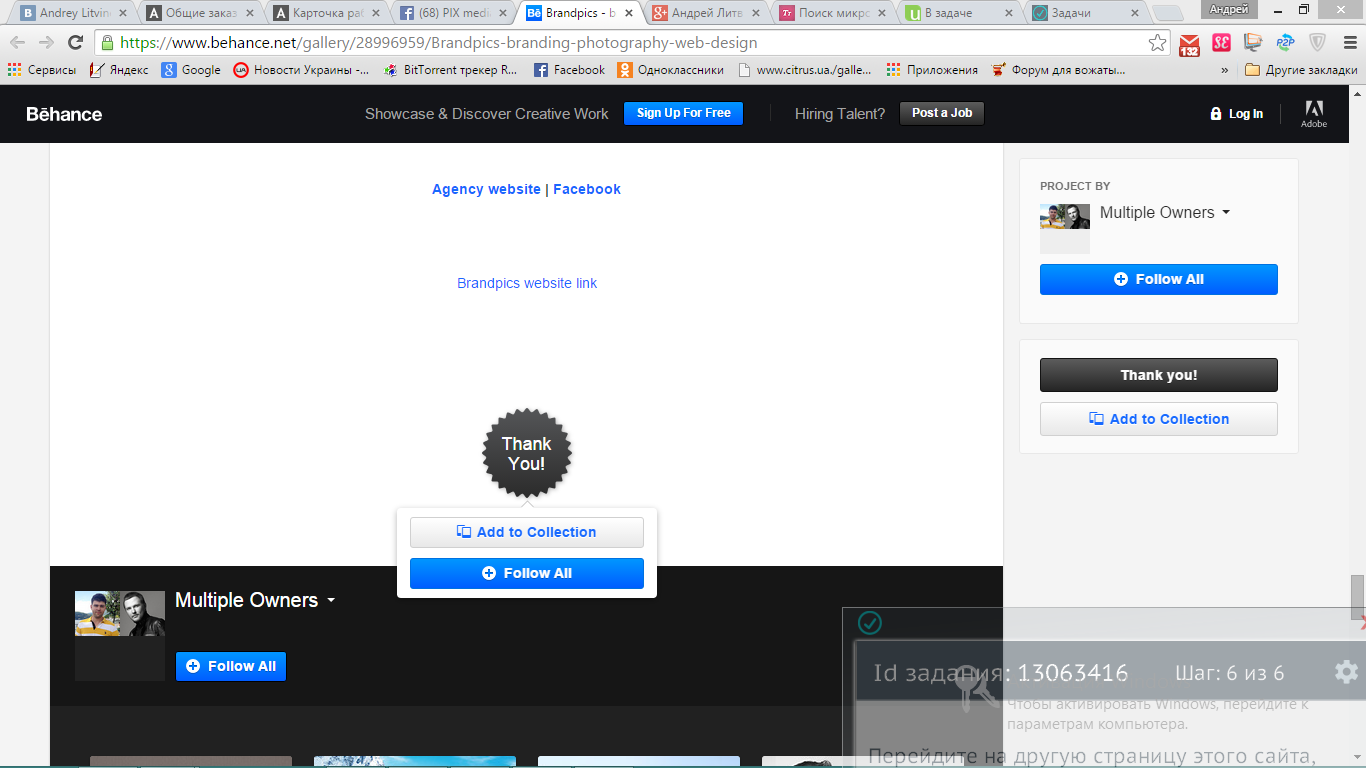Click the page vertical scrollbar thumb
The width and height of the screenshot is (1368, 776).
[1358, 597]
